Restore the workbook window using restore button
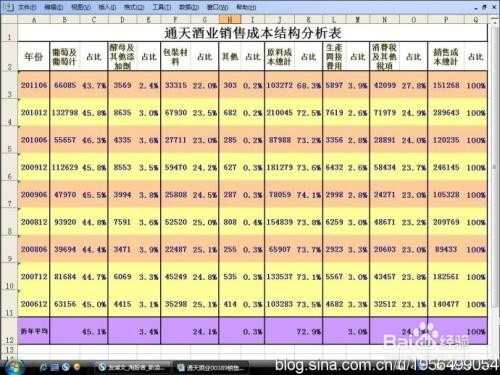Image resolution: width=500 pixels, height=375 pixels. point(484,7)
